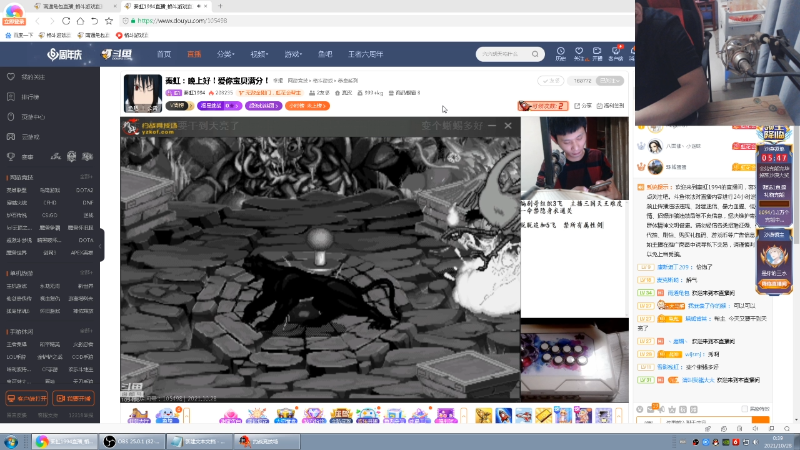
Task: Click the video player area
Action: (320, 259)
